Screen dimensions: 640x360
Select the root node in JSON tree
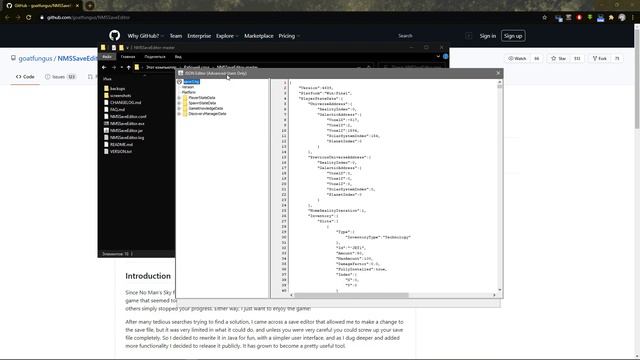[x=191, y=82]
